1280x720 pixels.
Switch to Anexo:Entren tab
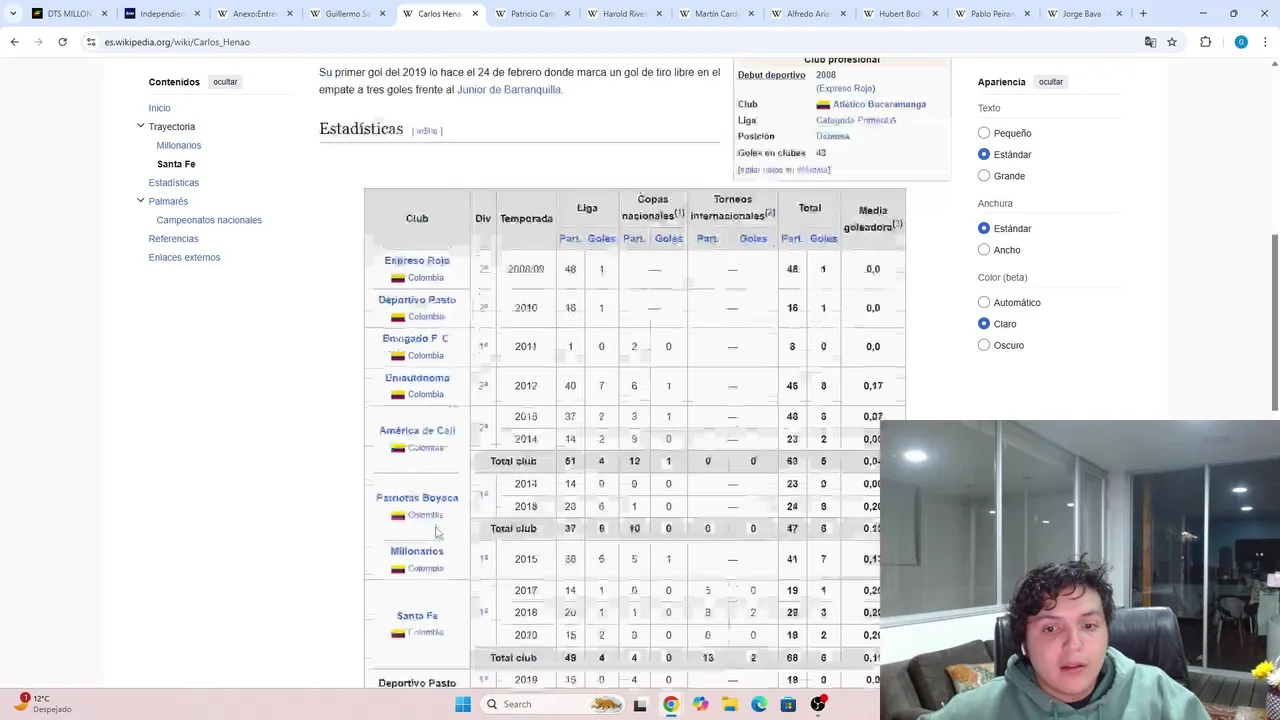(254, 14)
